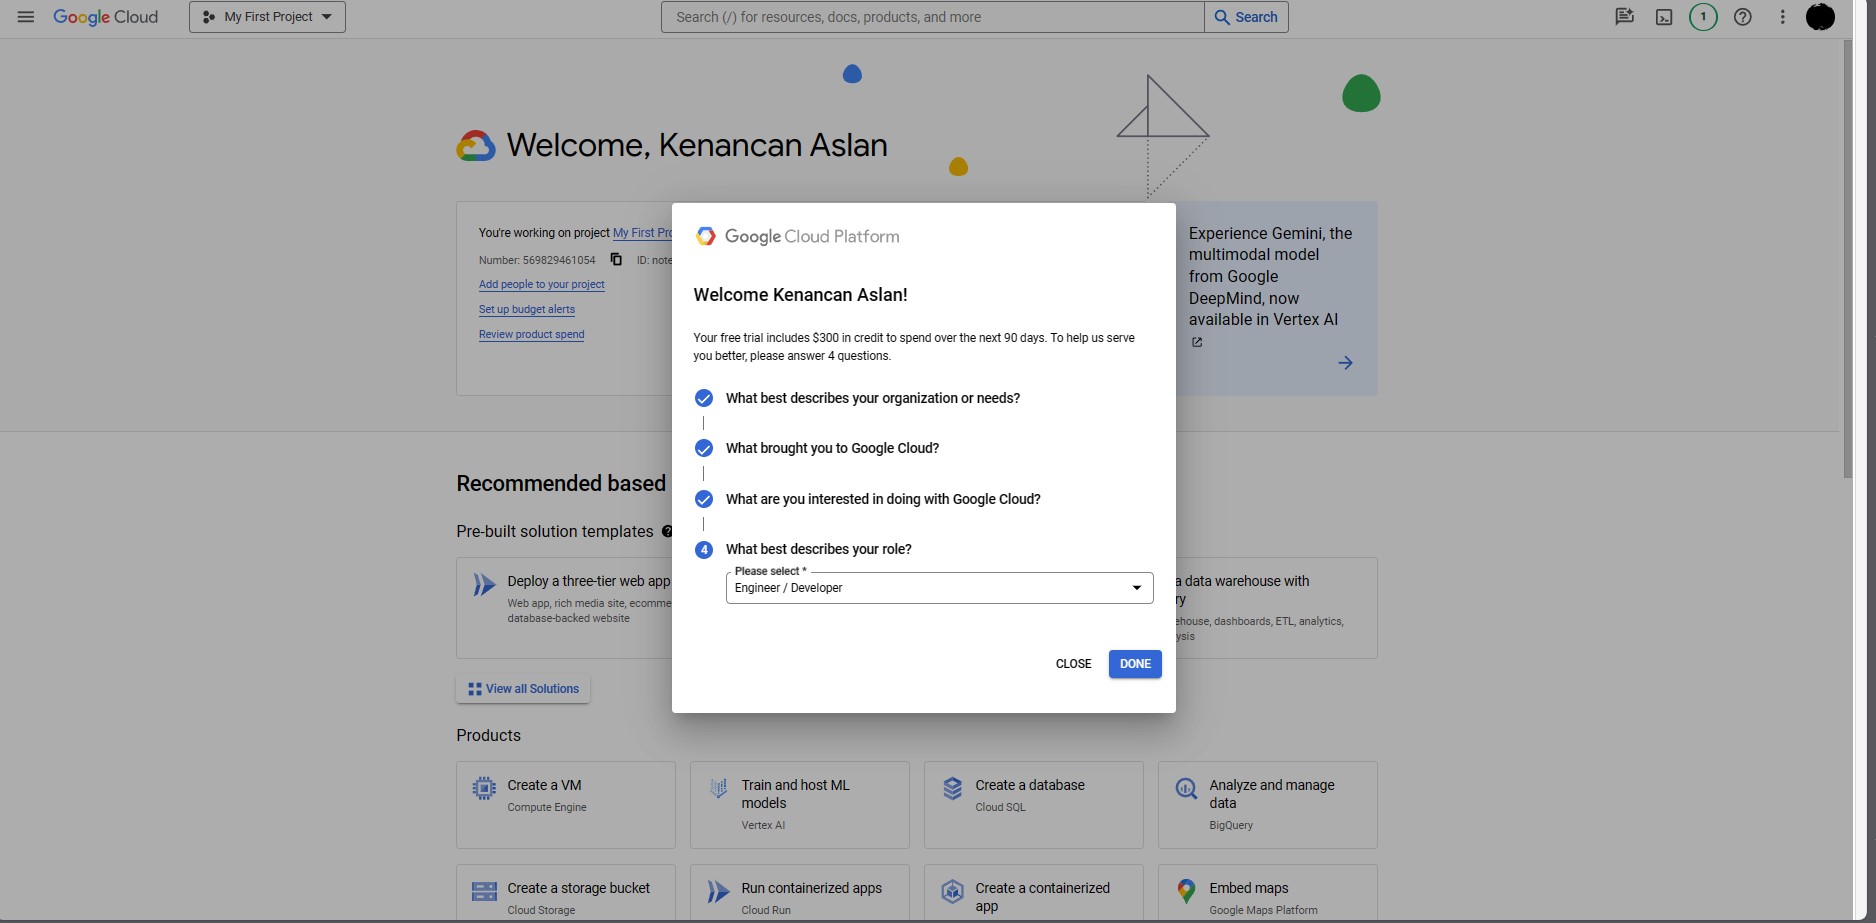Open the My First Project selector
The height and width of the screenshot is (923, 1876).
point(267,17)
